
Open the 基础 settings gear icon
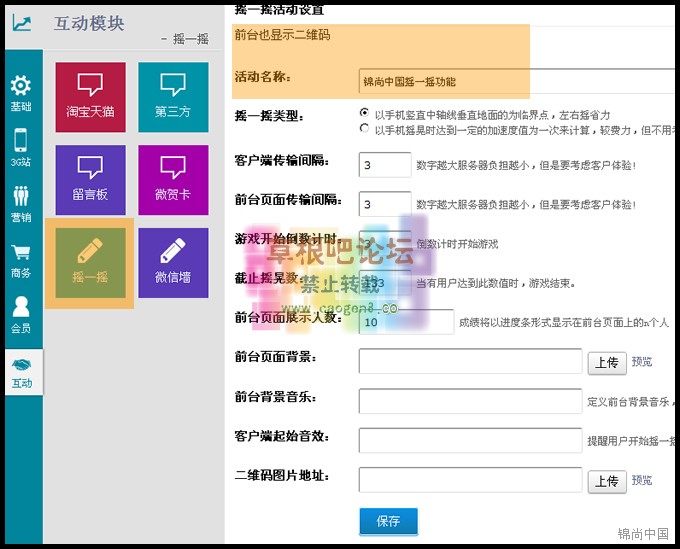click(21, 85)
